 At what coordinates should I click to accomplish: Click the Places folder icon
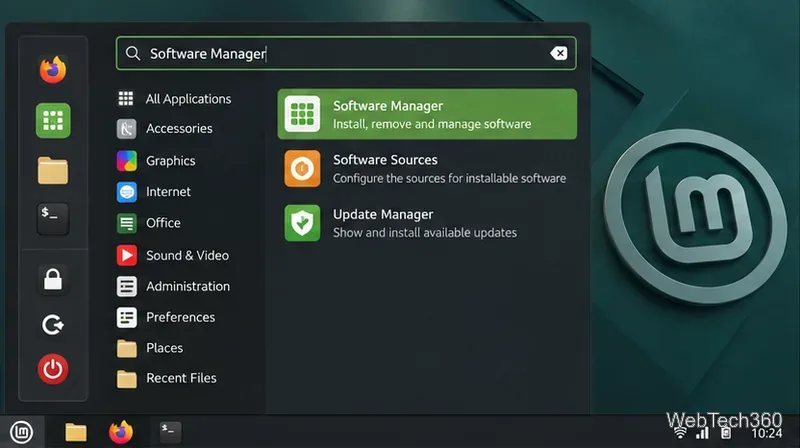[127, 349]
